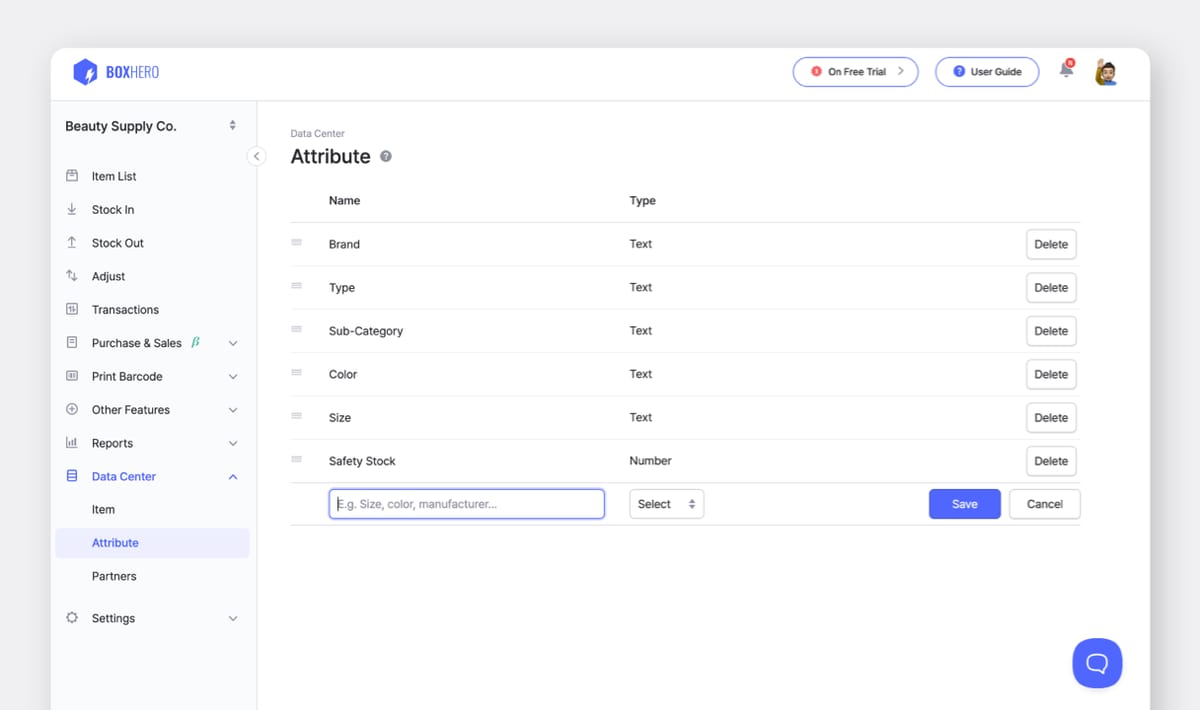This screenshot has width=1200, height=710.
Task: Open the Beauty Supply Co. company switcher
Action: 150,126
